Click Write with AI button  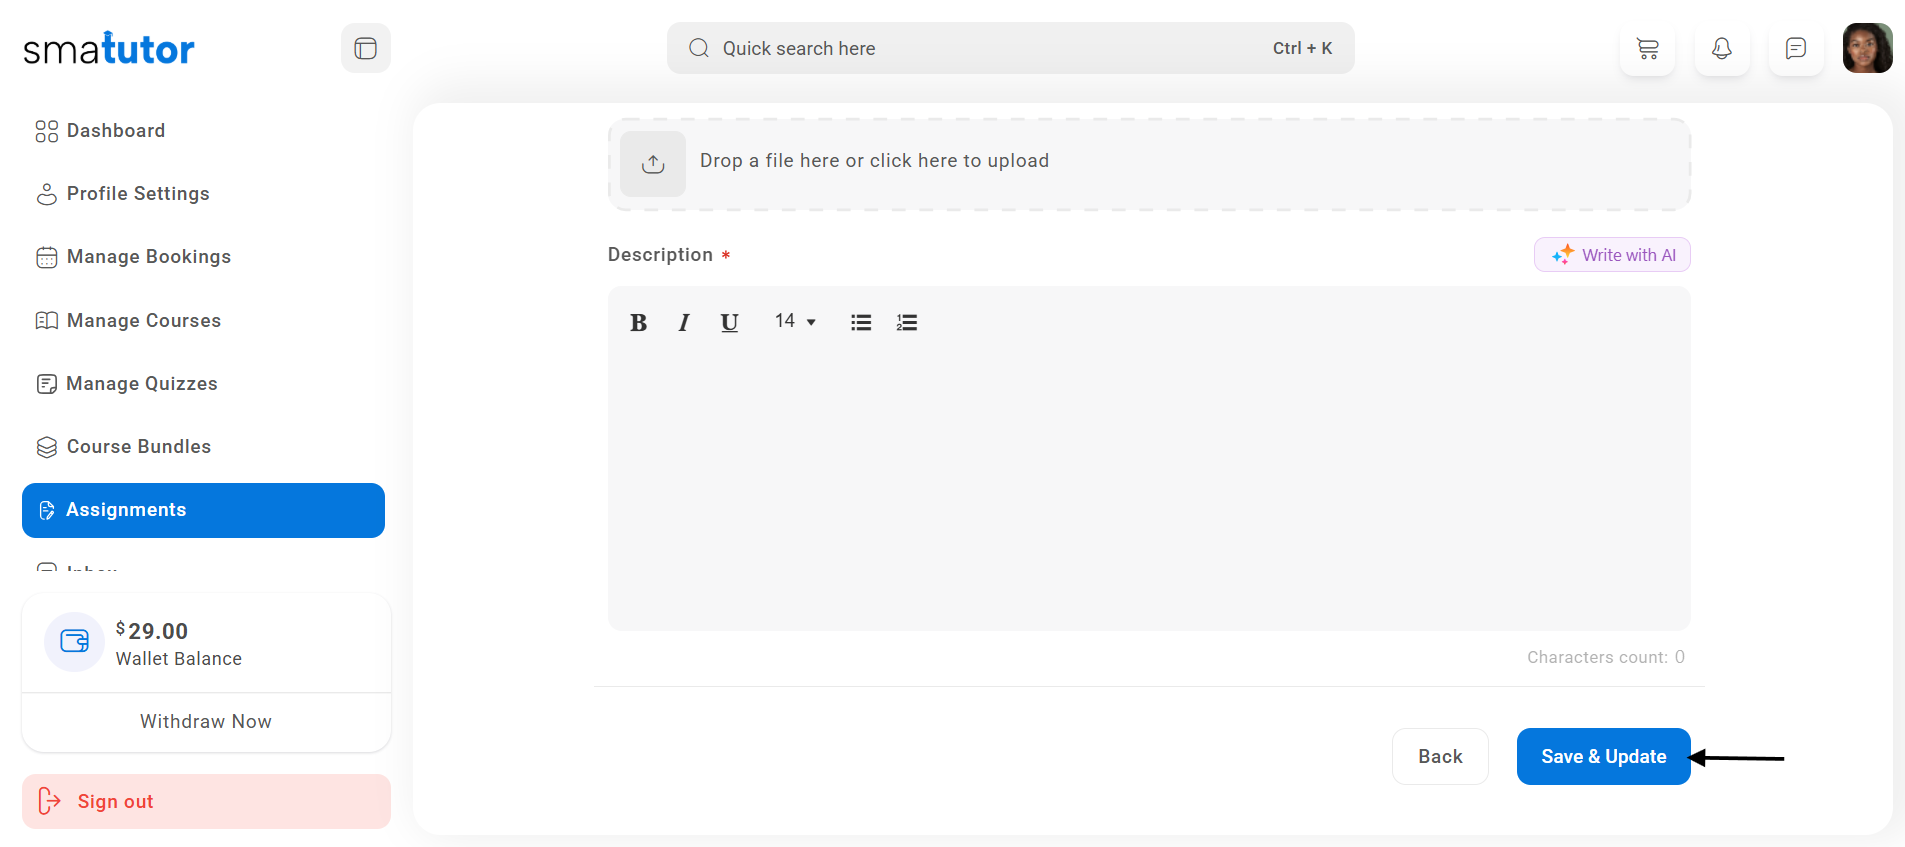[1612, 255]
